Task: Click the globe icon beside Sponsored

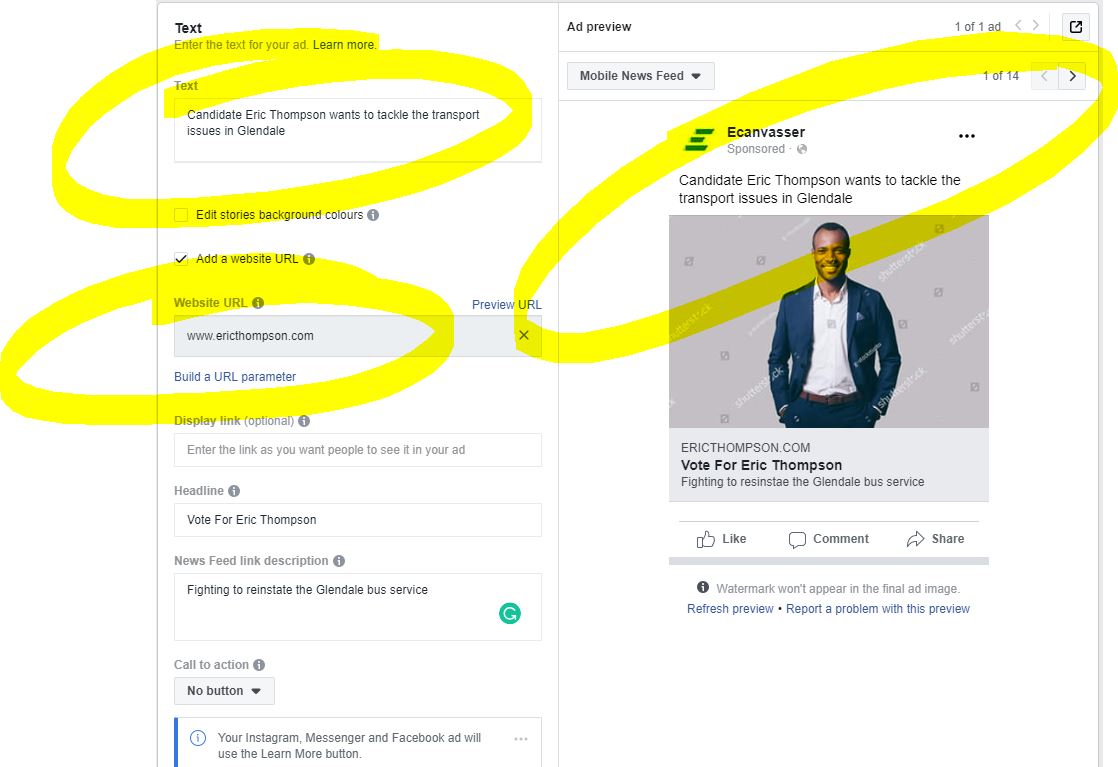Action: 801,149
